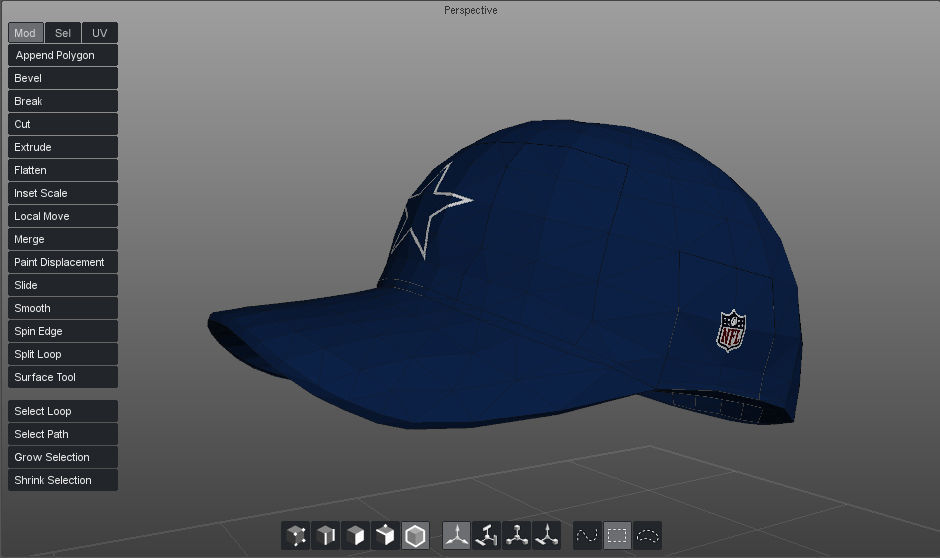Viewport: 940px width, 558px height.
Task: Select face component mode cube icon
Action: coord(355,535)
